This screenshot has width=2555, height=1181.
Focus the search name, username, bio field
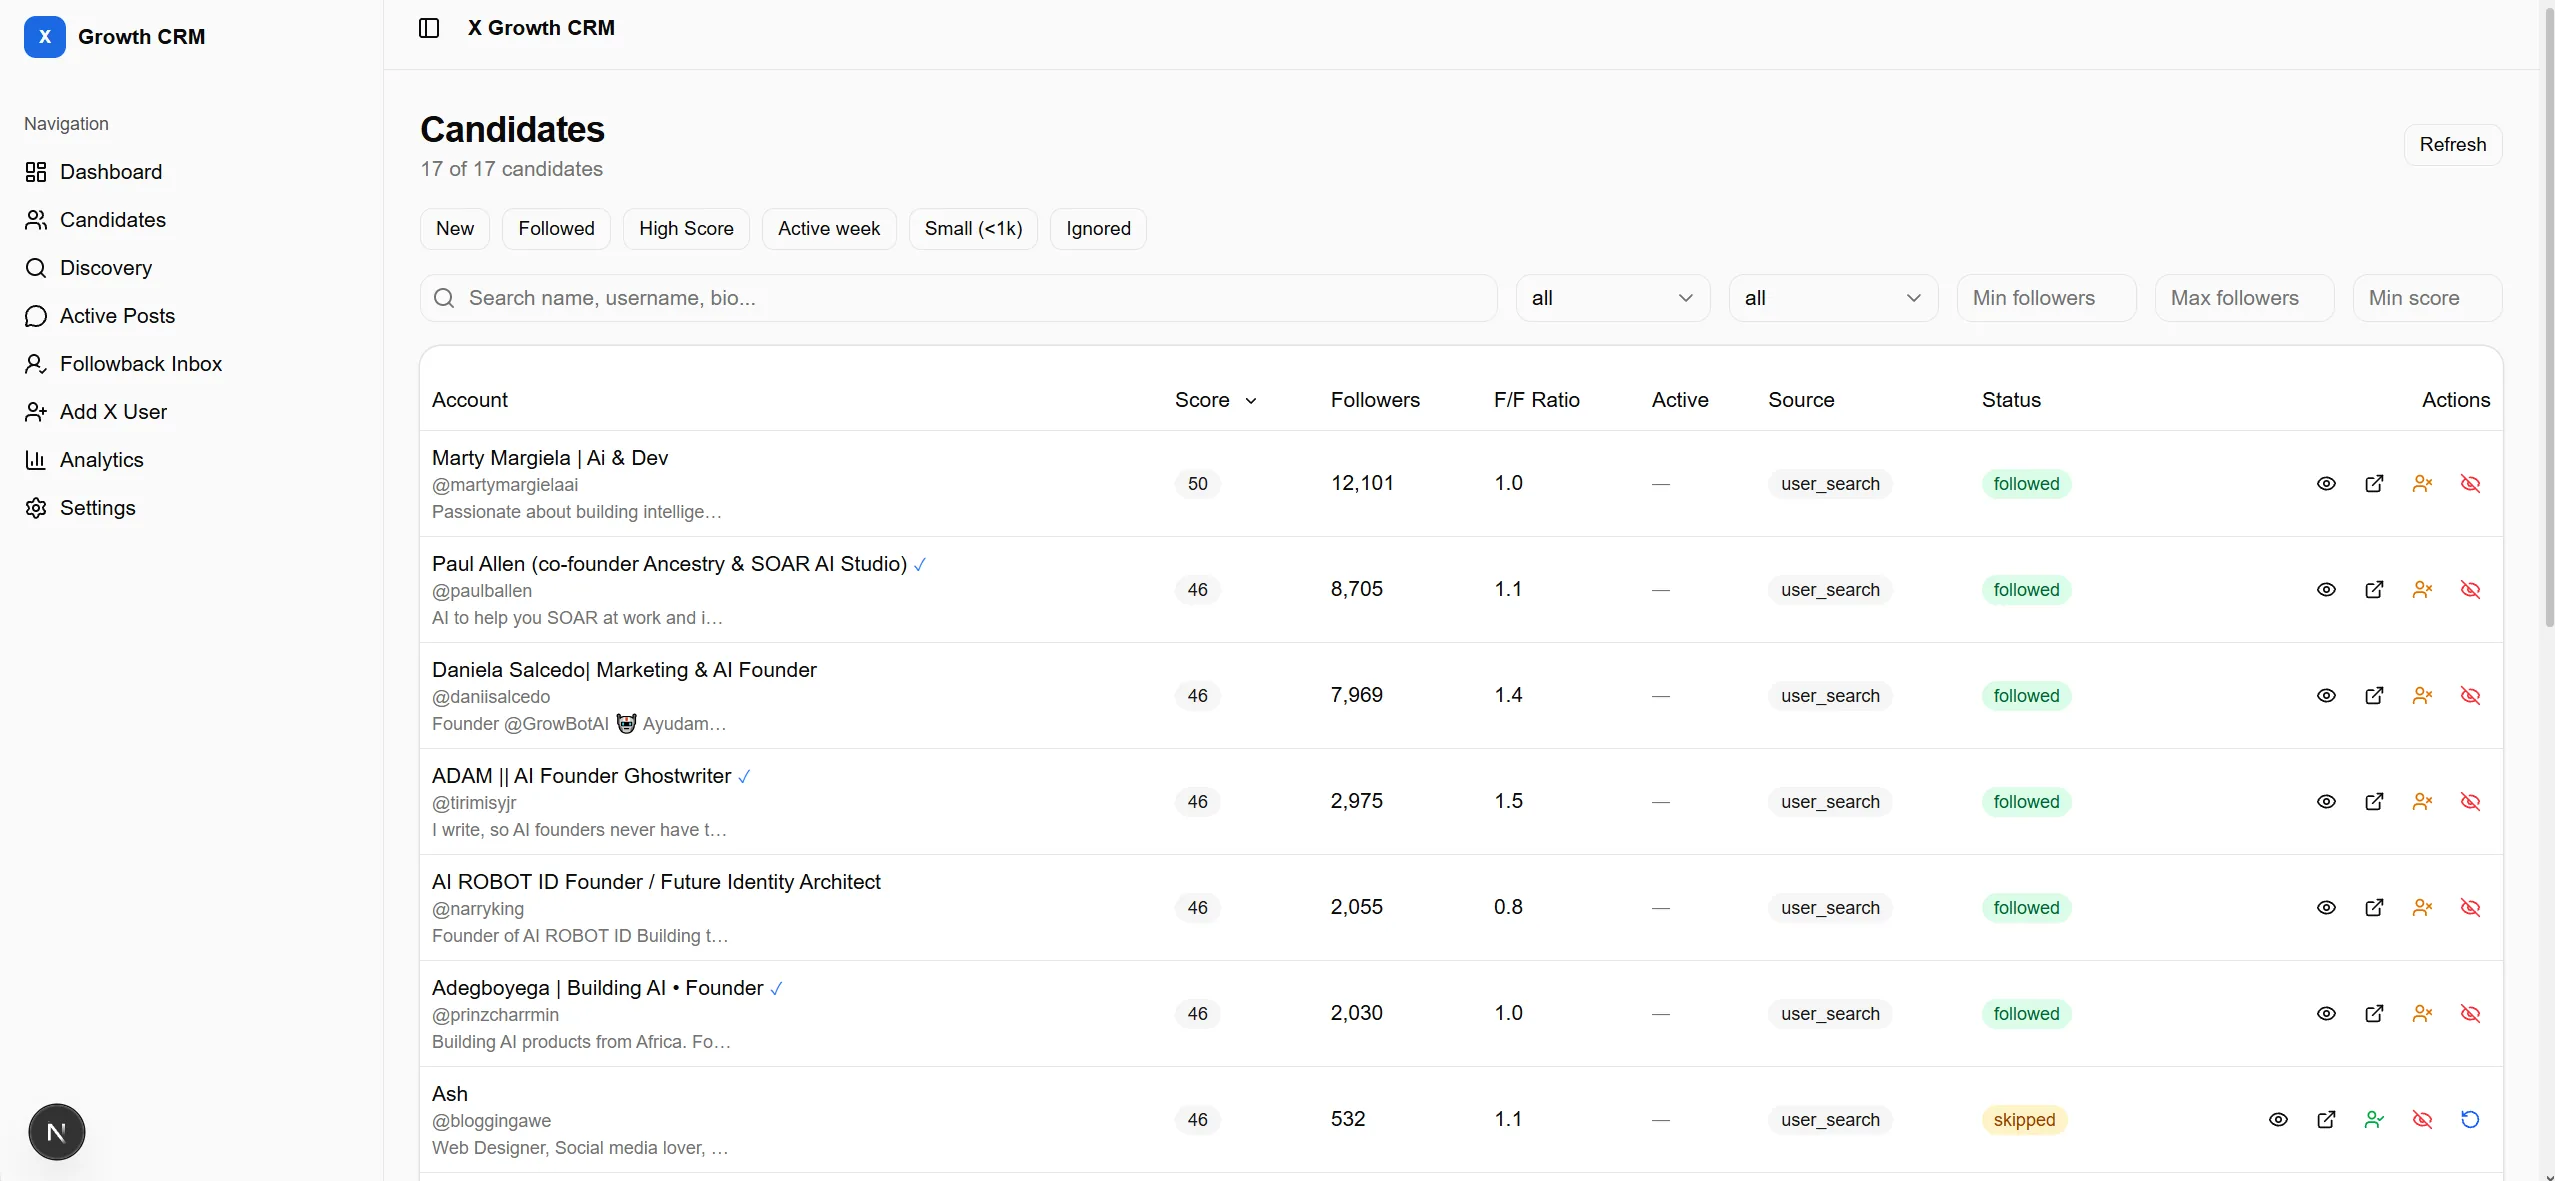[958, 298]
